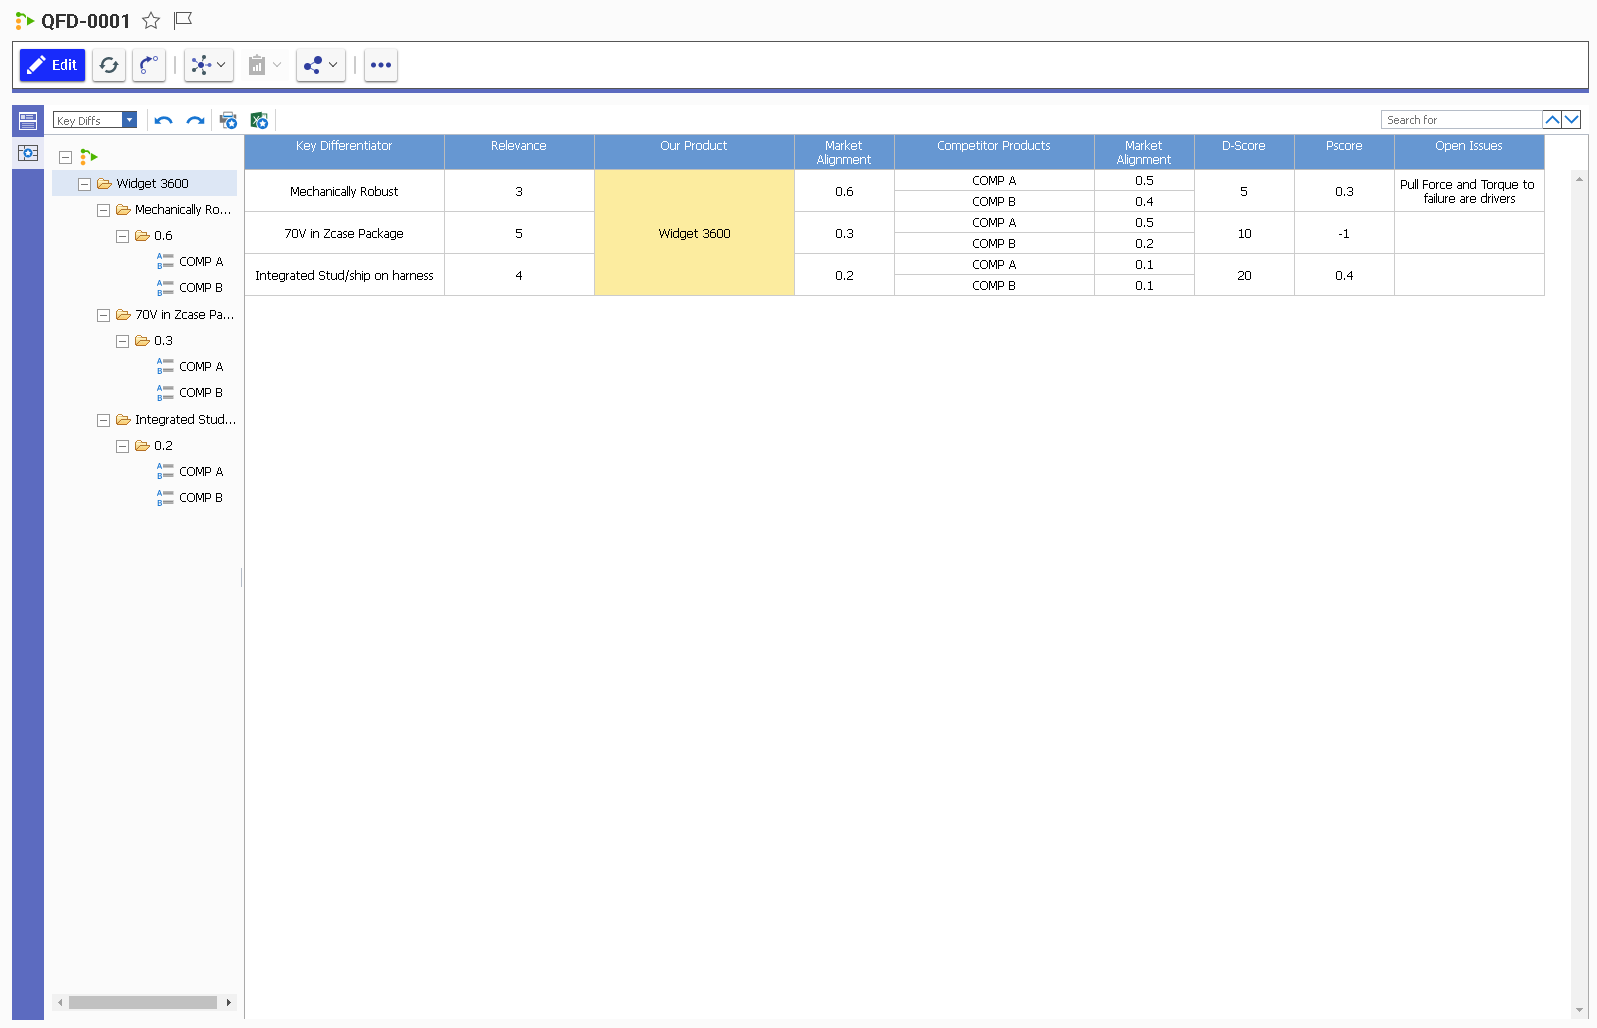Image resolution: width=1597 pixels, height=1028 pixels.
Task: Click the yellow Widget 3600 cell
Action: 694,233
